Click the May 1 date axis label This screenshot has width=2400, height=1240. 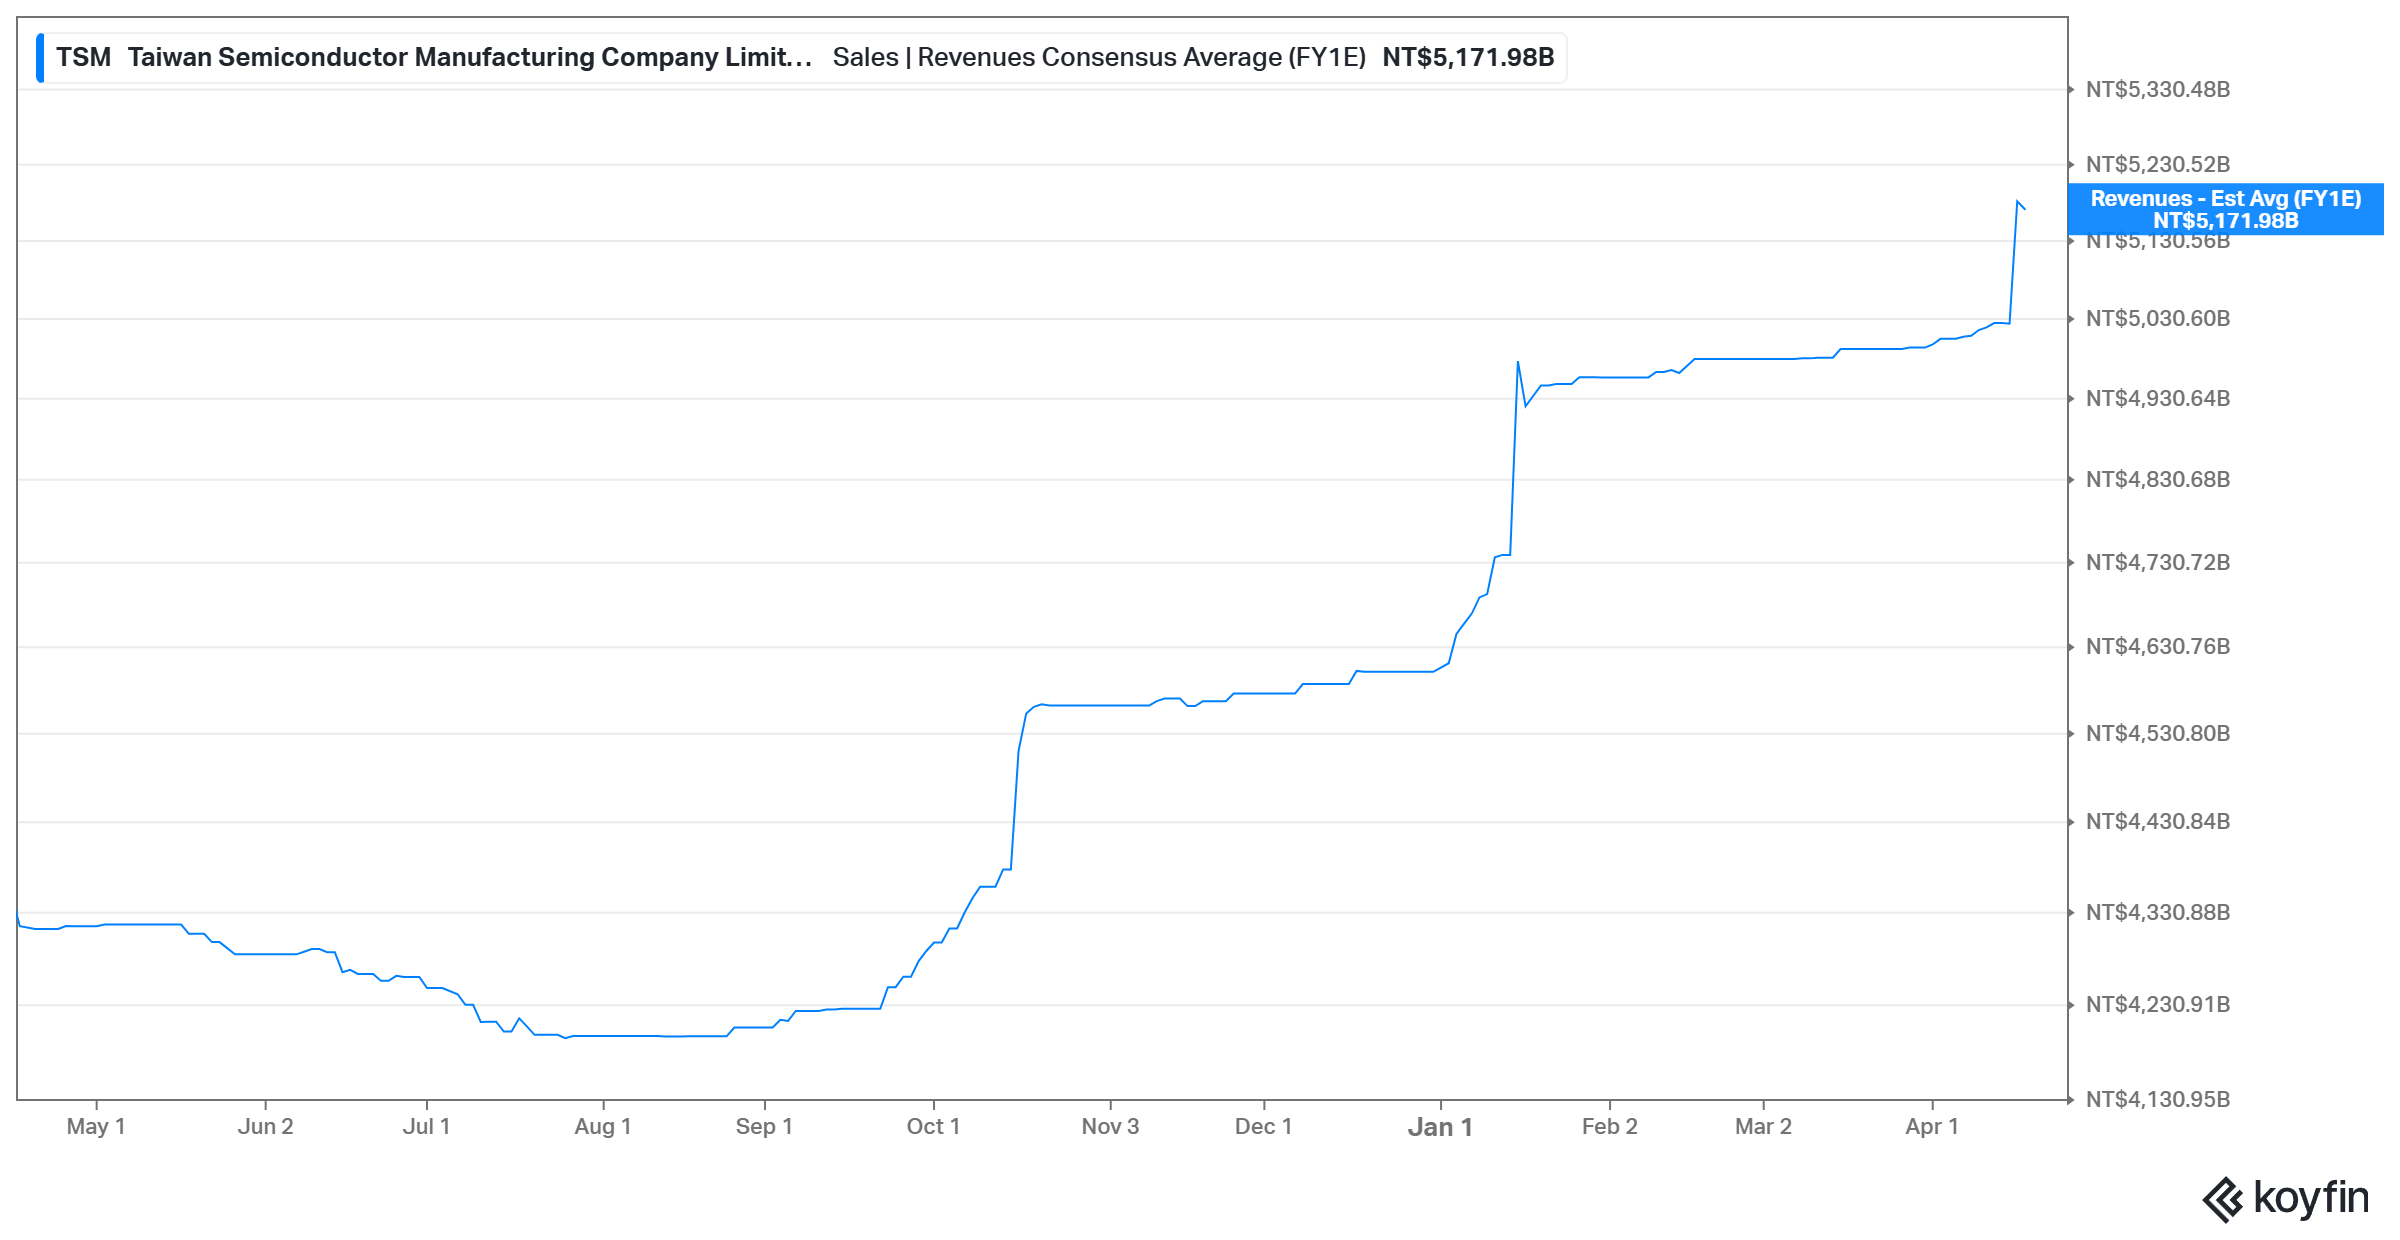point(96,1127)
